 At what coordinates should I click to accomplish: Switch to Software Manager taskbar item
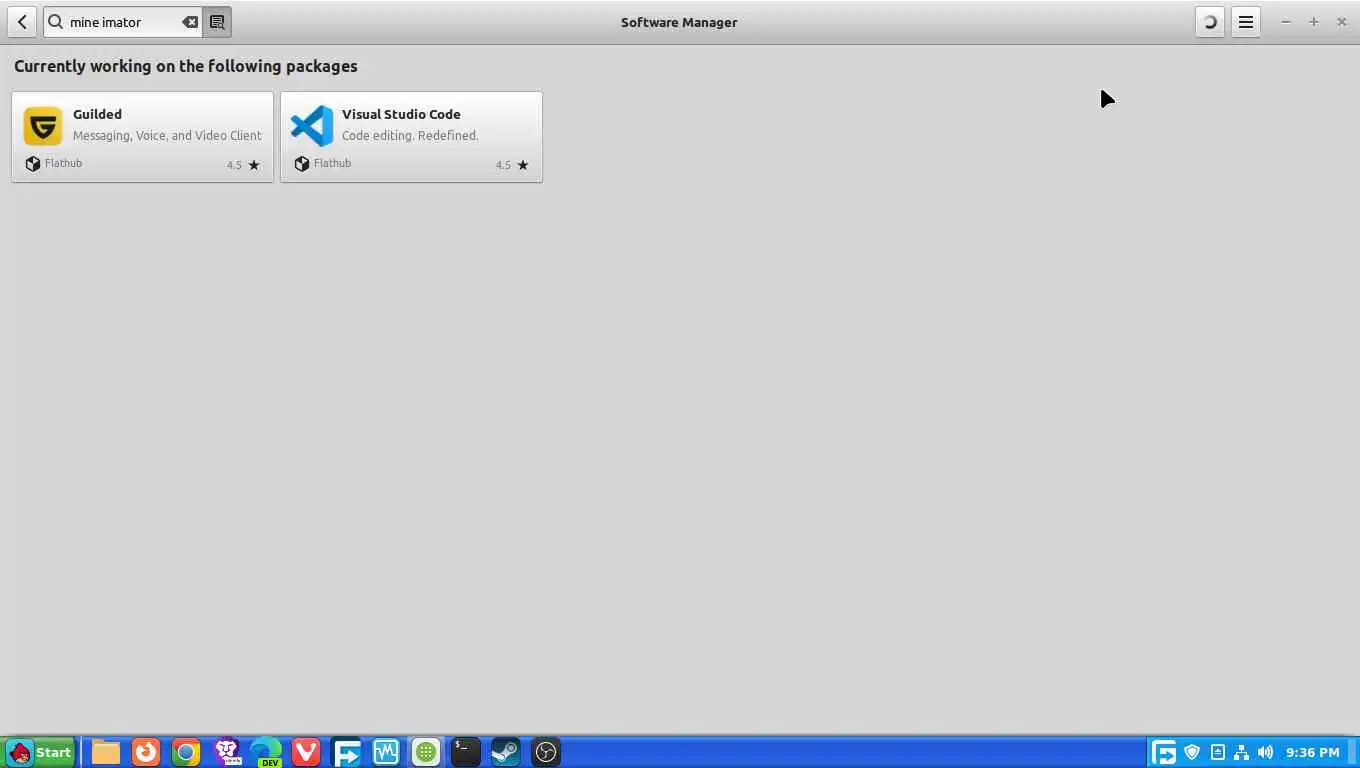click(426, 752)
